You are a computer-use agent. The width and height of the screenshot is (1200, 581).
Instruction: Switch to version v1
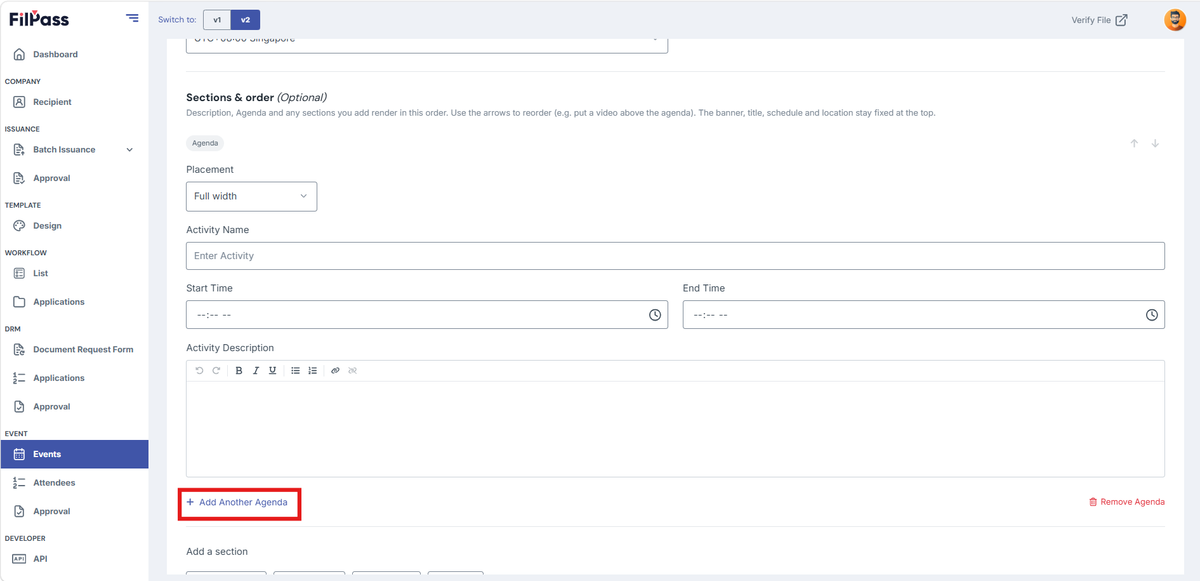(217, 20)
